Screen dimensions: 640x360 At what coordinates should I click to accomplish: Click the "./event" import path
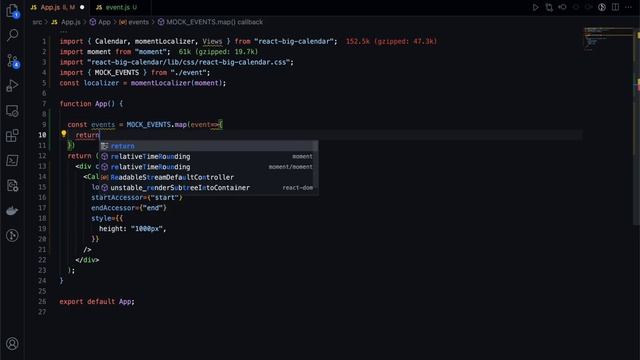click(x=188, y=73)
